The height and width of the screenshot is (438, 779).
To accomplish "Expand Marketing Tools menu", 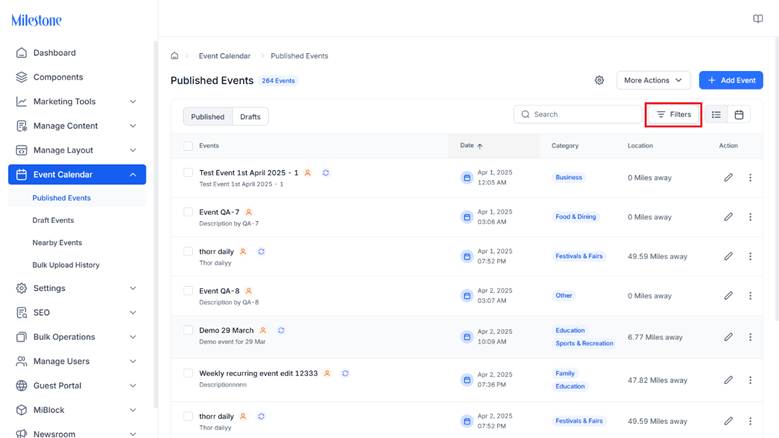I will tap(77, 101).
